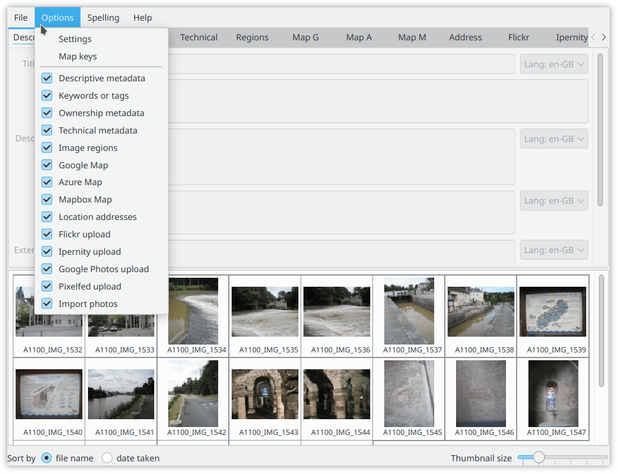Close the Options menu
This screenshot has width=618, height=474.
click(x=58, y=18)
